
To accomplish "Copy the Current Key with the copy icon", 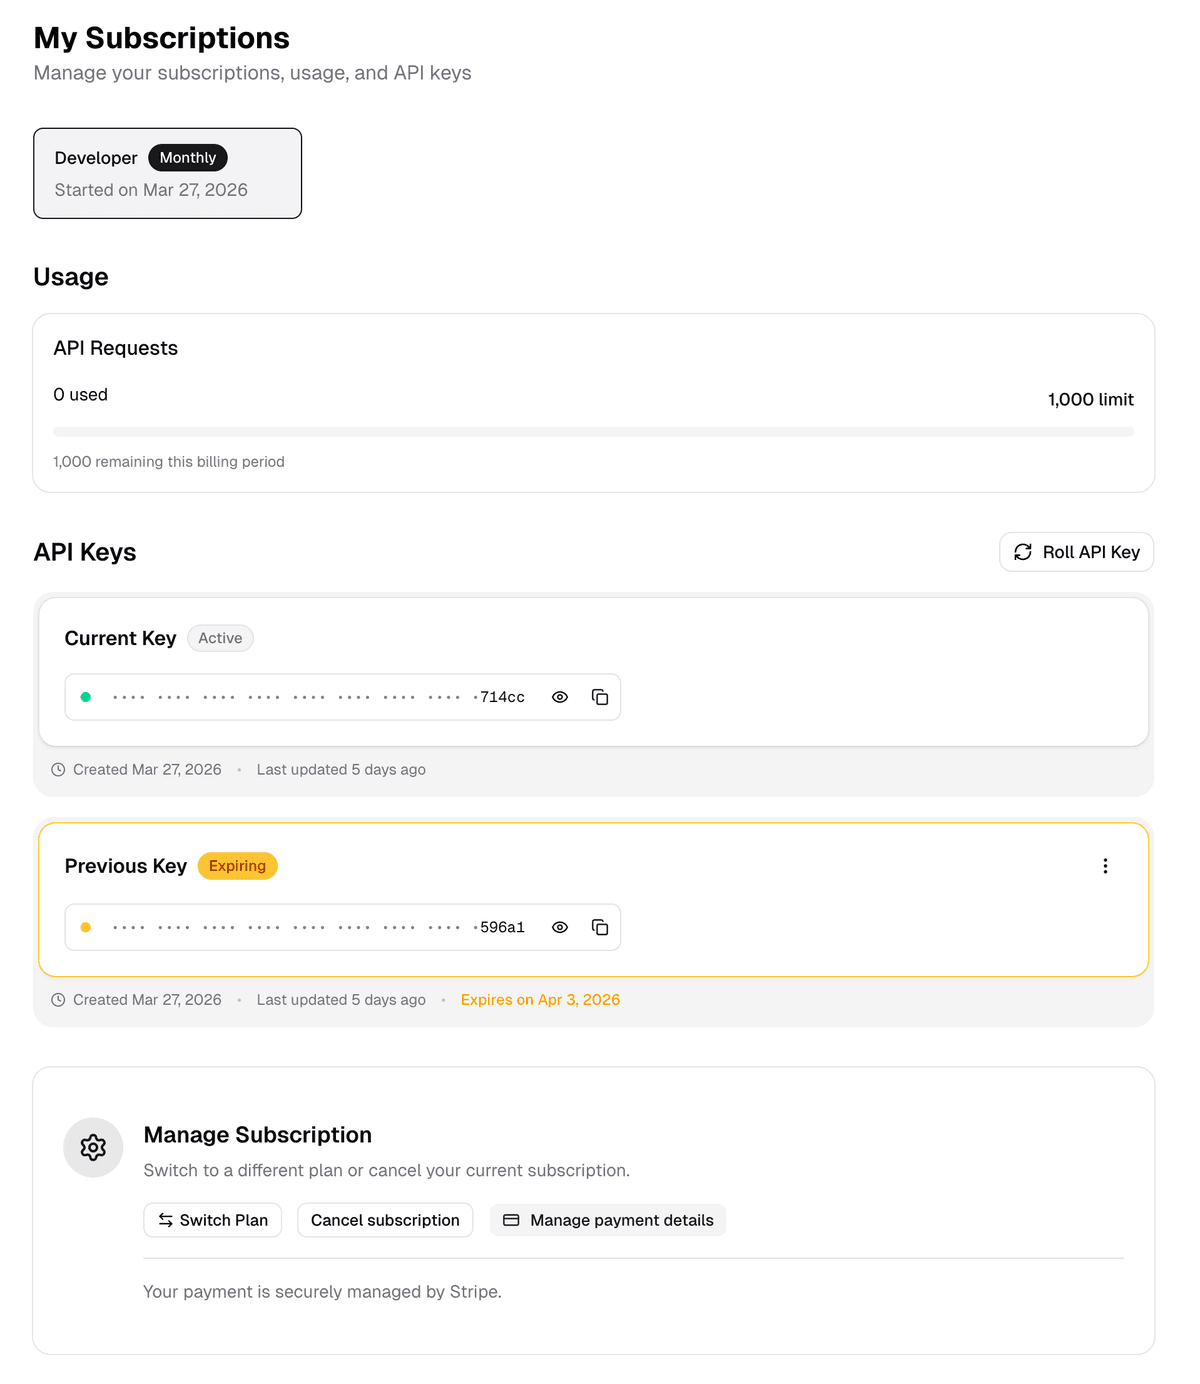I will point(599,697).
